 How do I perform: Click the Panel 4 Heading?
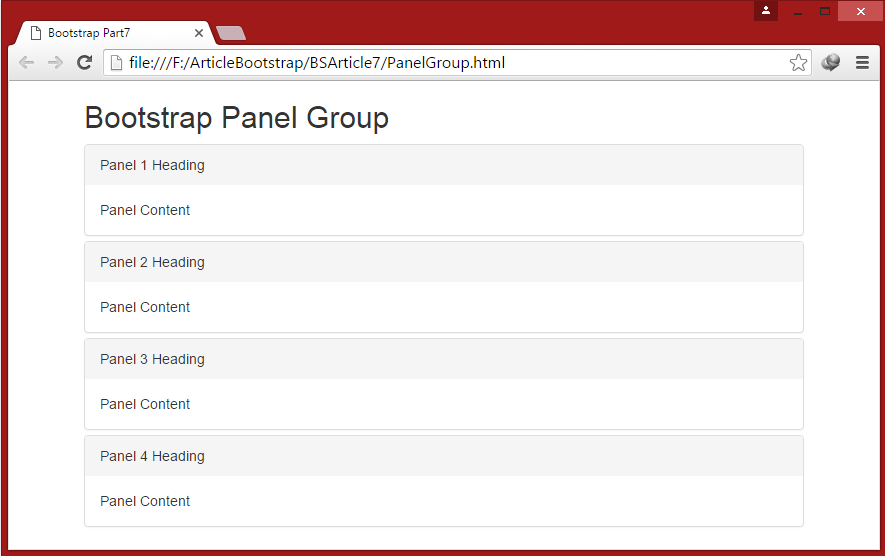coord(152,456)
